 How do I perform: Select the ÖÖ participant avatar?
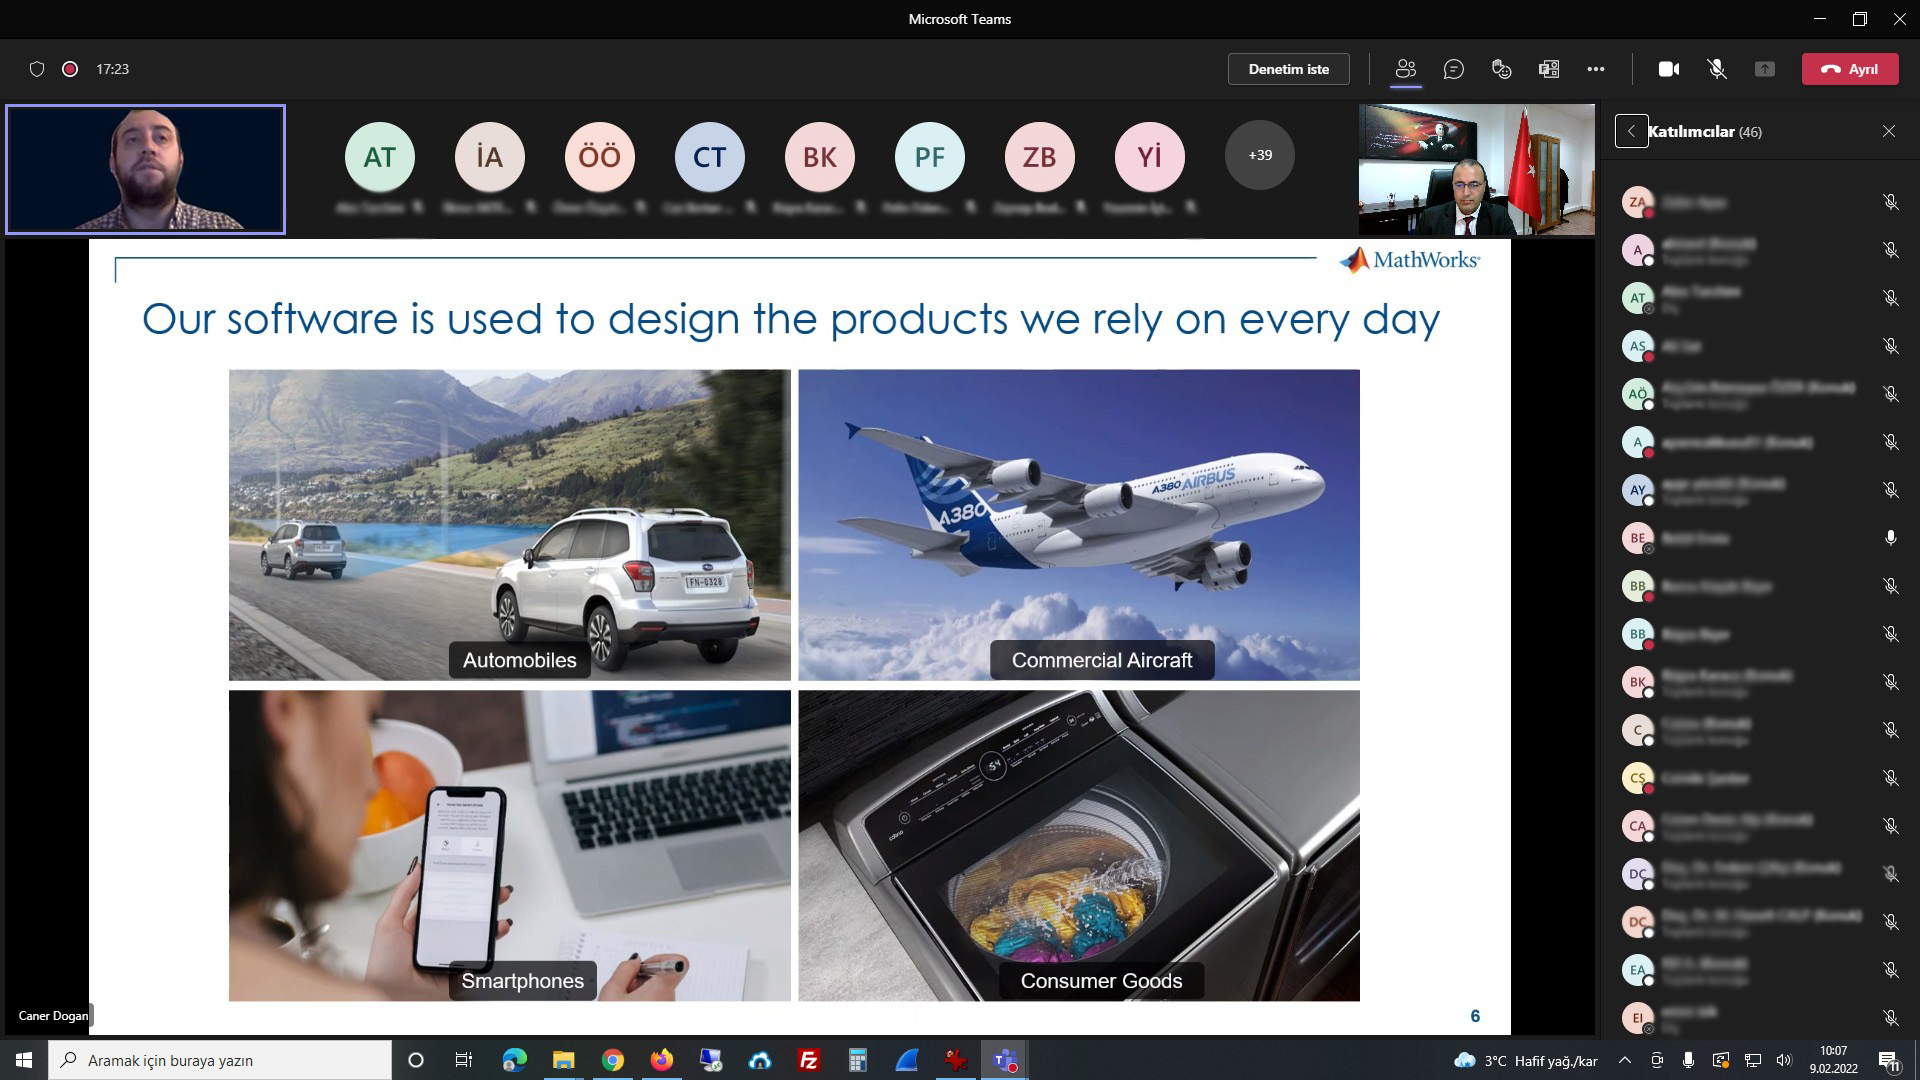600,156
